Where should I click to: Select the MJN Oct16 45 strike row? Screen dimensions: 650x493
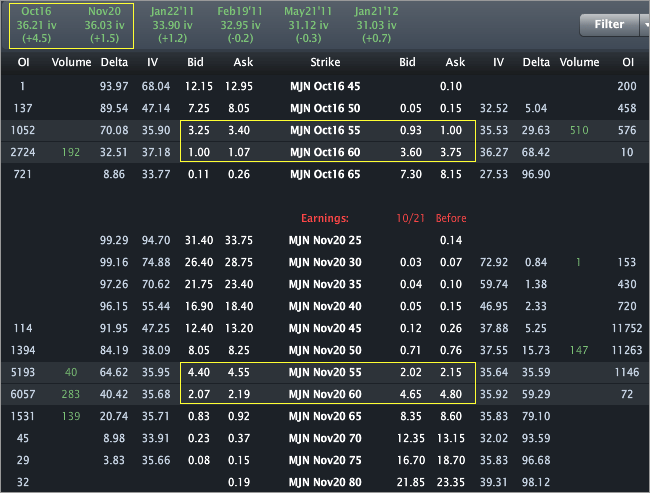pyautogui.click(x=325, y=86)
